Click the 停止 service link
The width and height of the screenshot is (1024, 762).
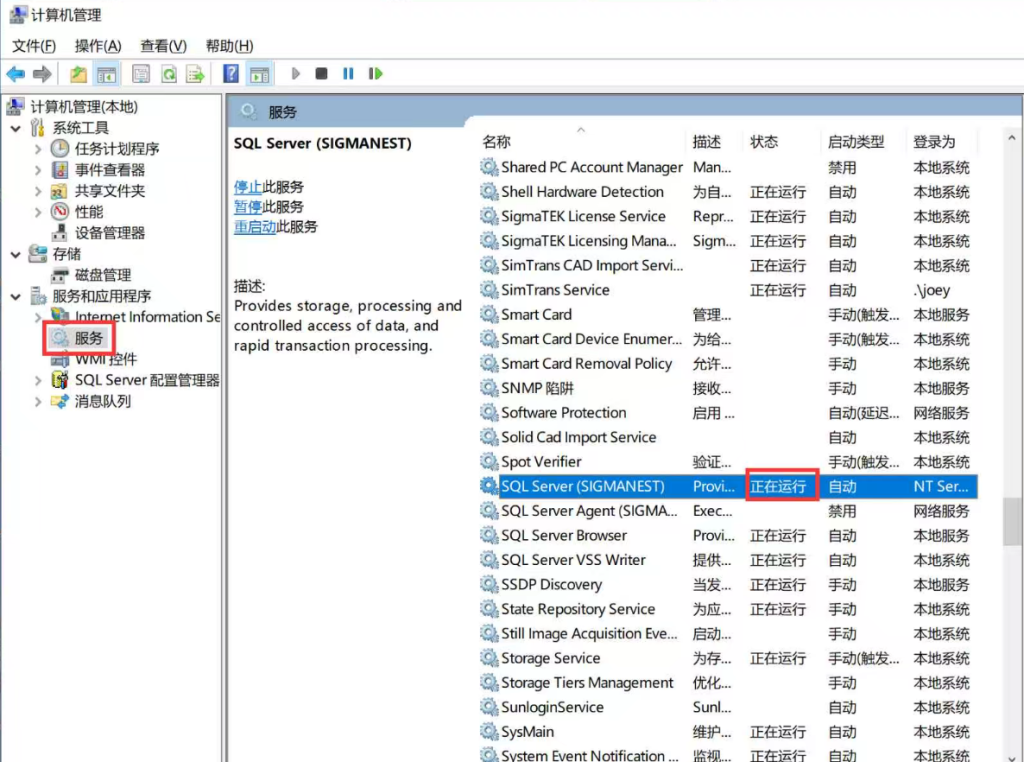[x=248, y=187]
